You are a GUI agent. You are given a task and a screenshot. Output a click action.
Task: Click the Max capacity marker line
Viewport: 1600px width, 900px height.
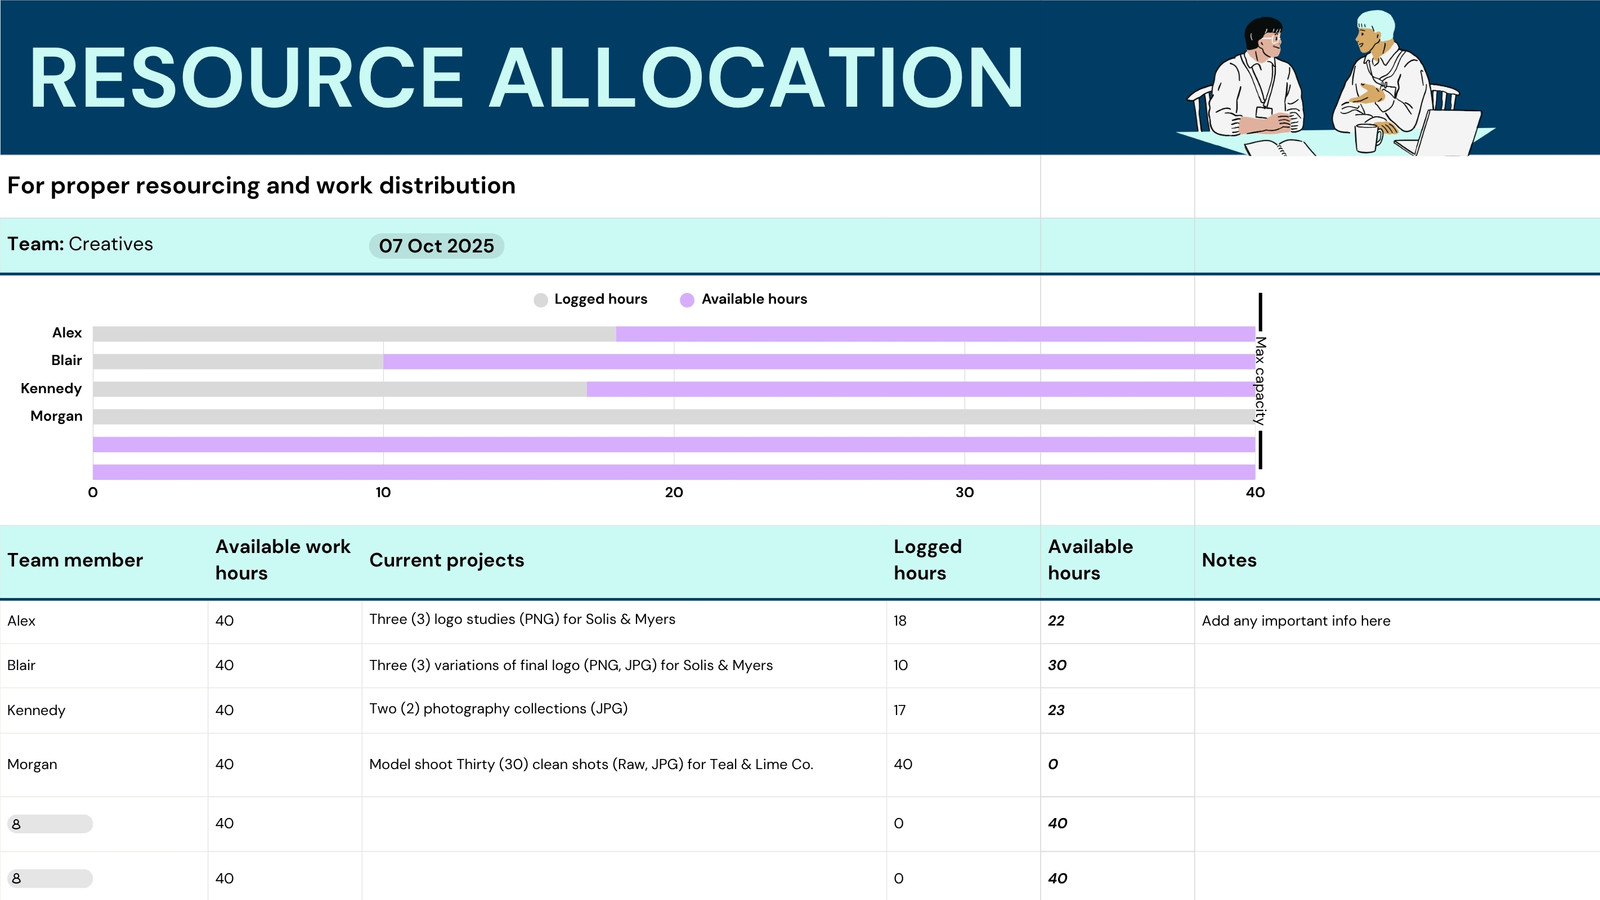1260,380
